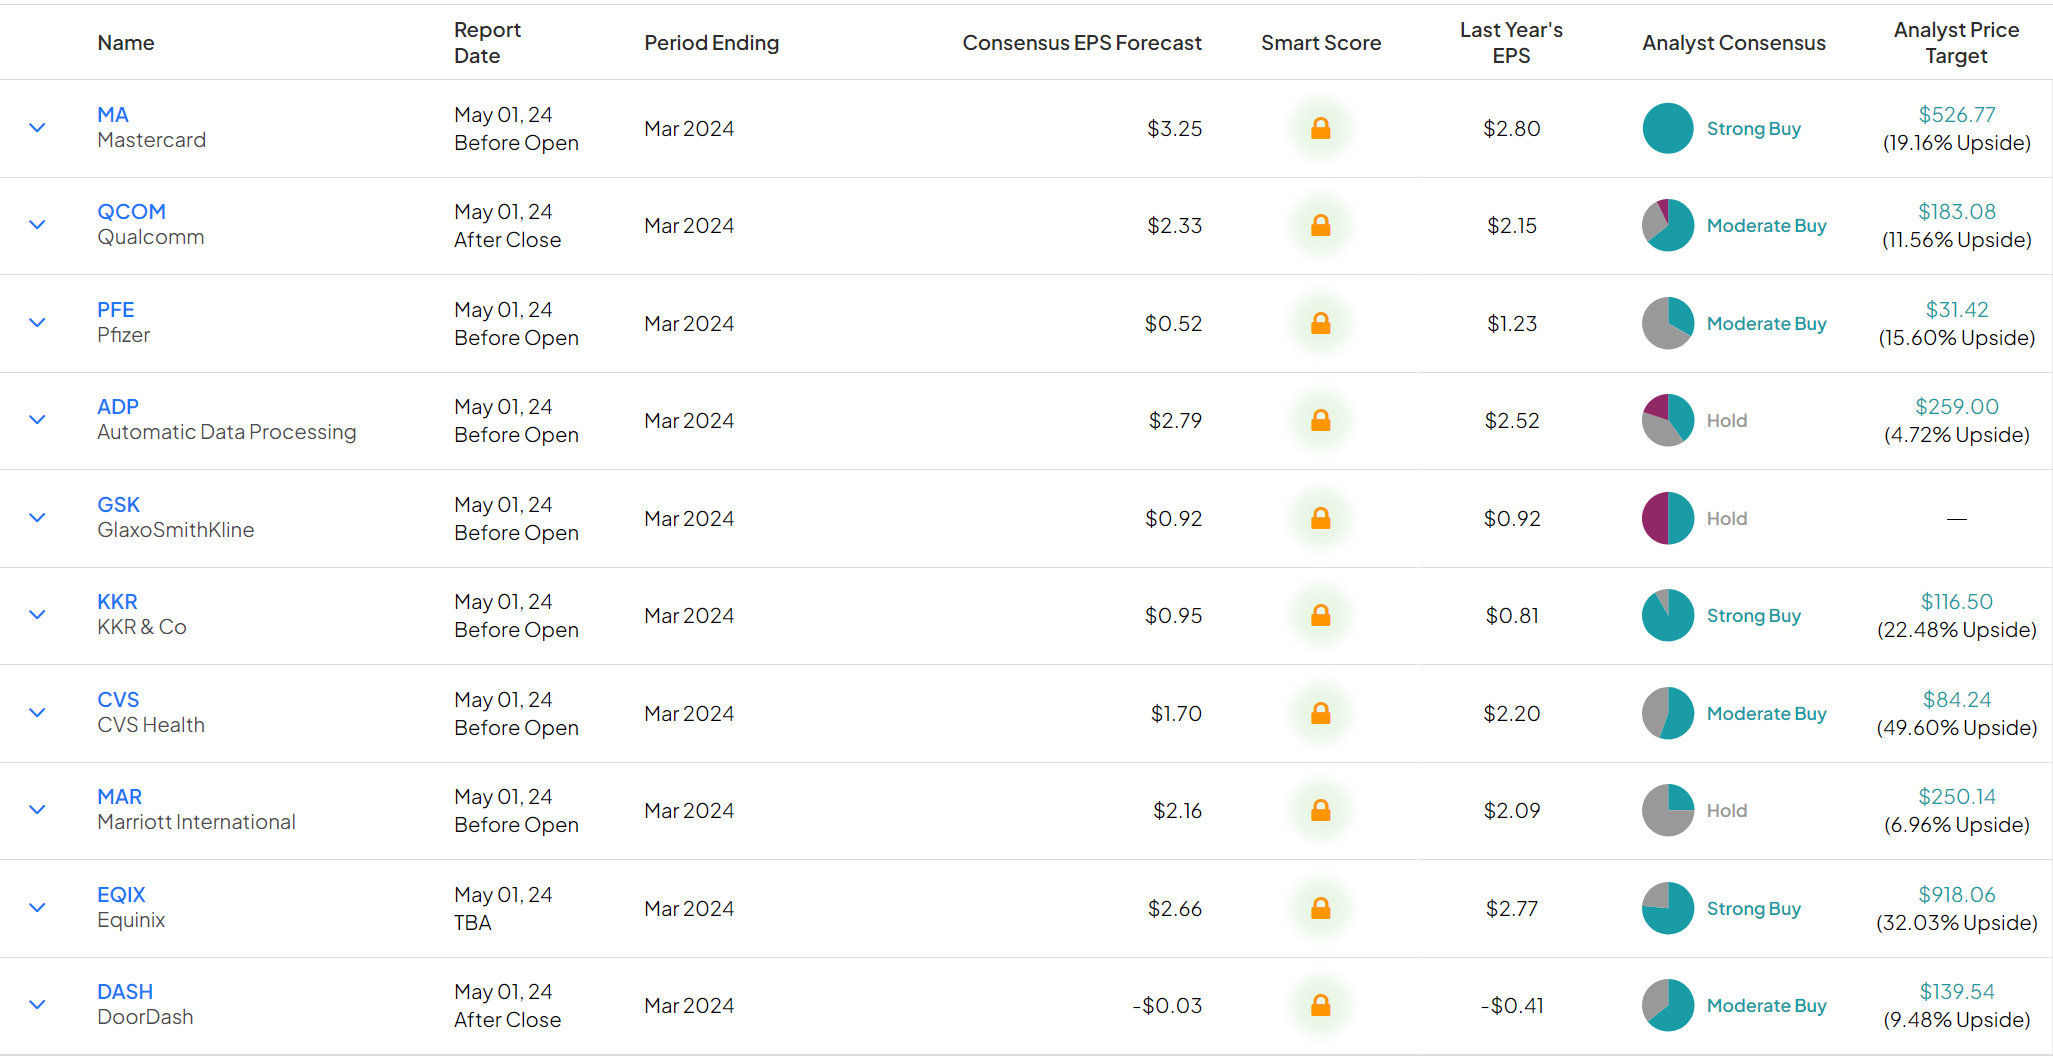2053x1057 pixels.
Task: Click the Equinix Smart Score lock icon
Action: (x=1320, y=908)
